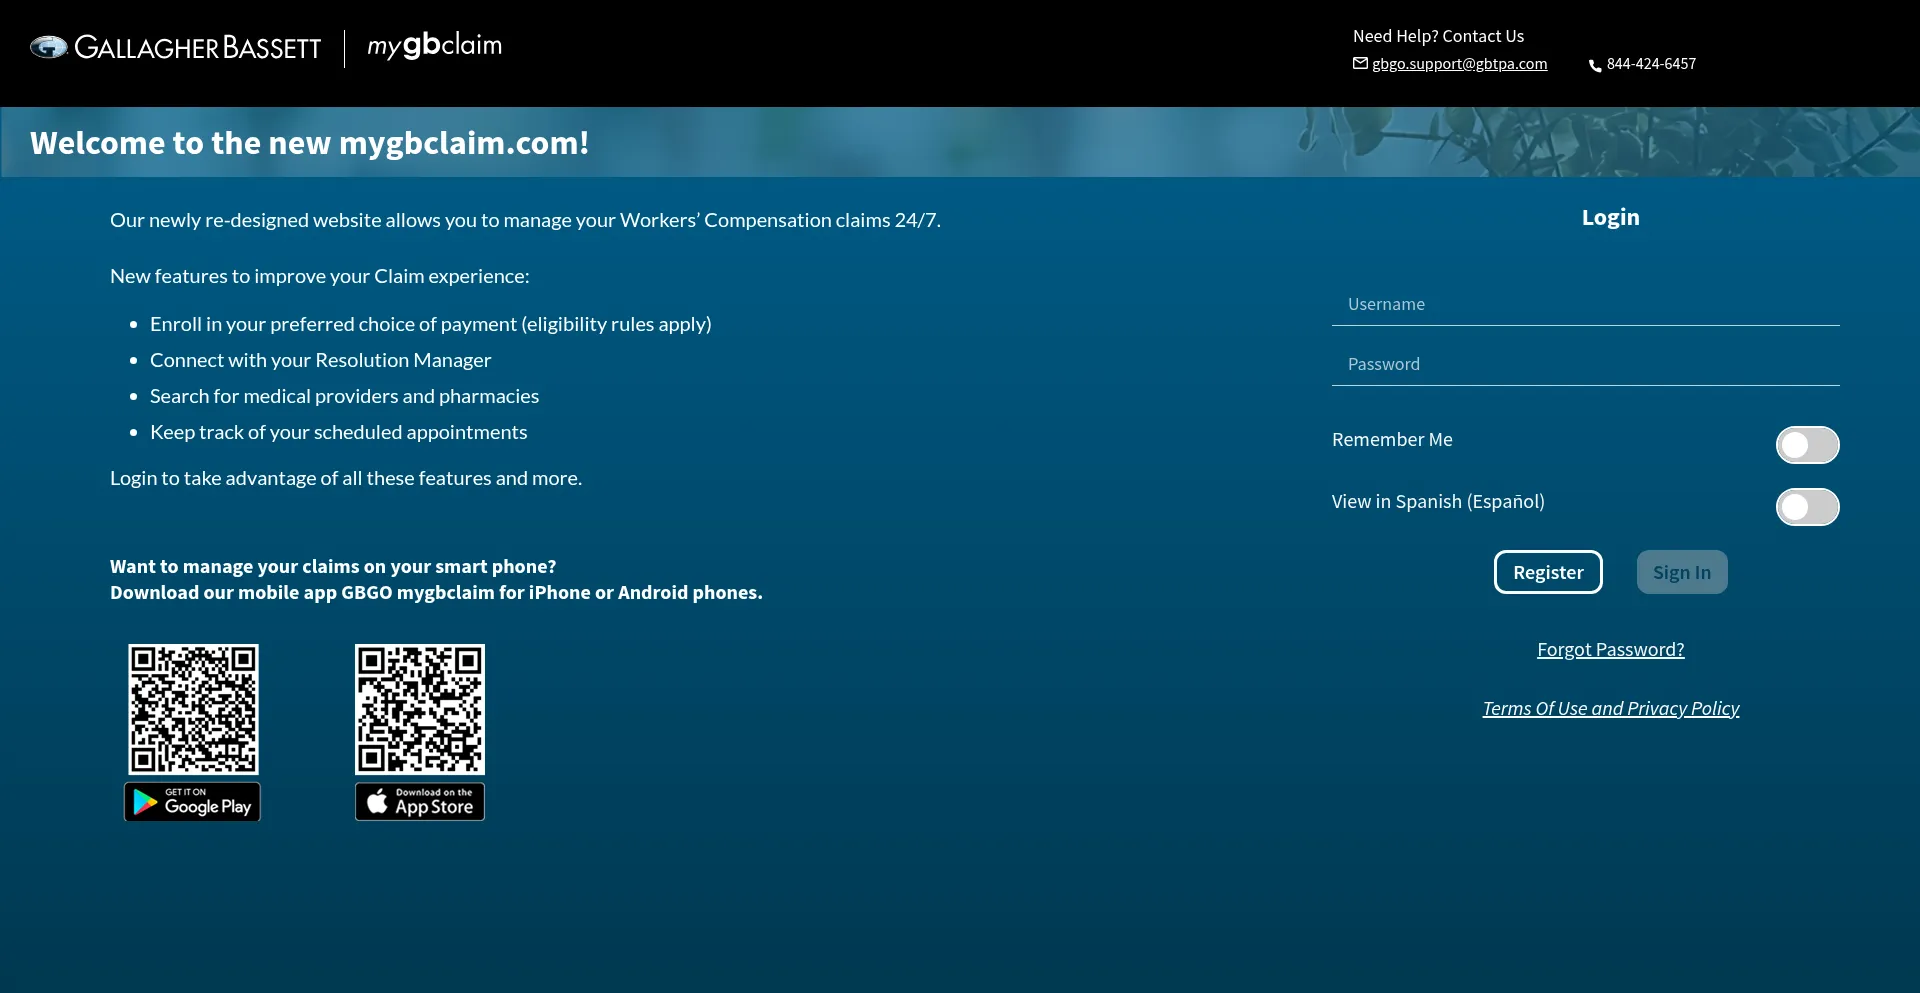The width and height of the screenshot is (1920, 993).
Task: Click the Register button
Action: (1548, 572)
